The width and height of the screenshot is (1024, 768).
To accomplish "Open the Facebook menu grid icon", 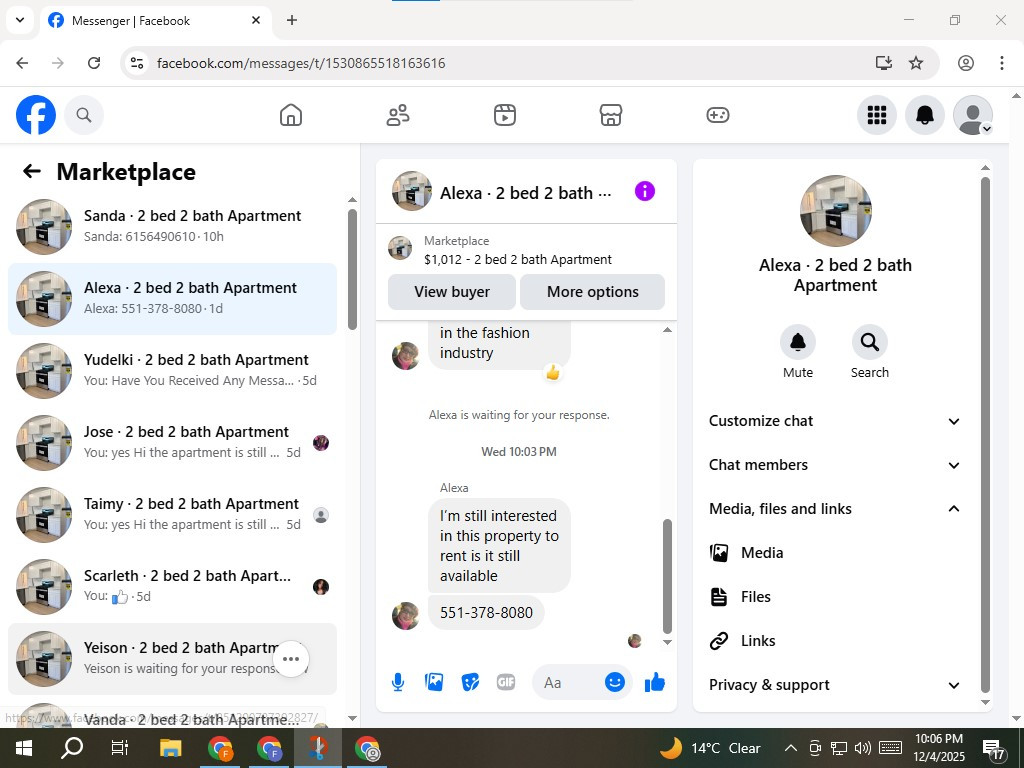I will (x=876, y=115).
